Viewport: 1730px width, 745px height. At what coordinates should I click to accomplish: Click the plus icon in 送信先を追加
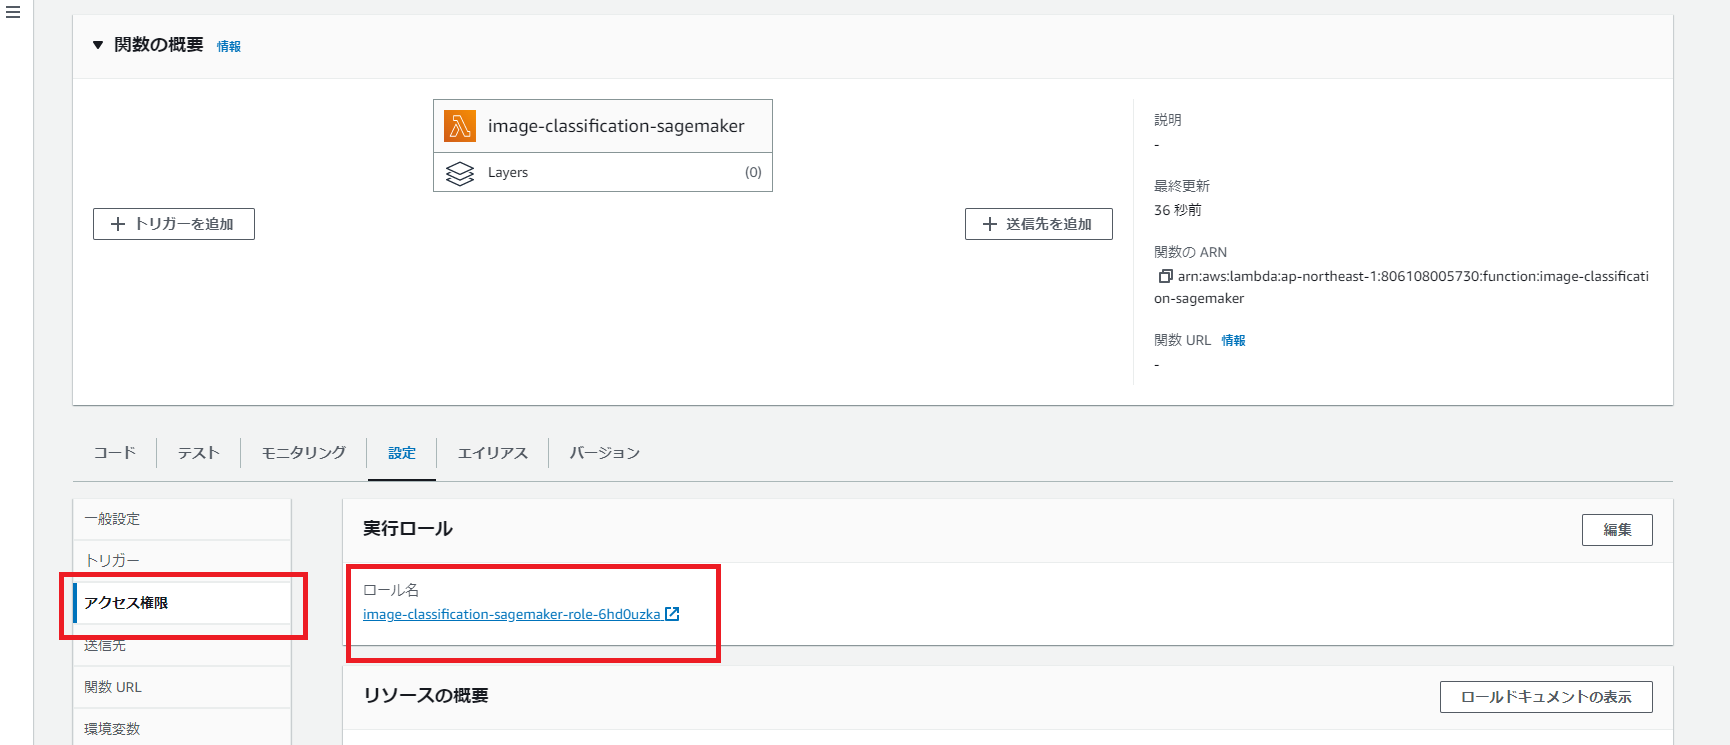(990, 224)
